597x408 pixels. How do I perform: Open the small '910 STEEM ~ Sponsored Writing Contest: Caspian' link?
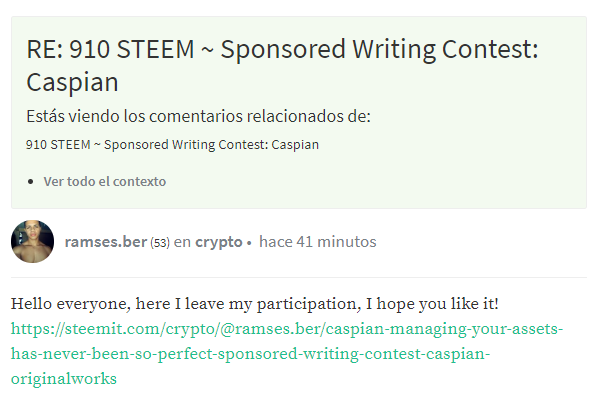pos(172,145)
